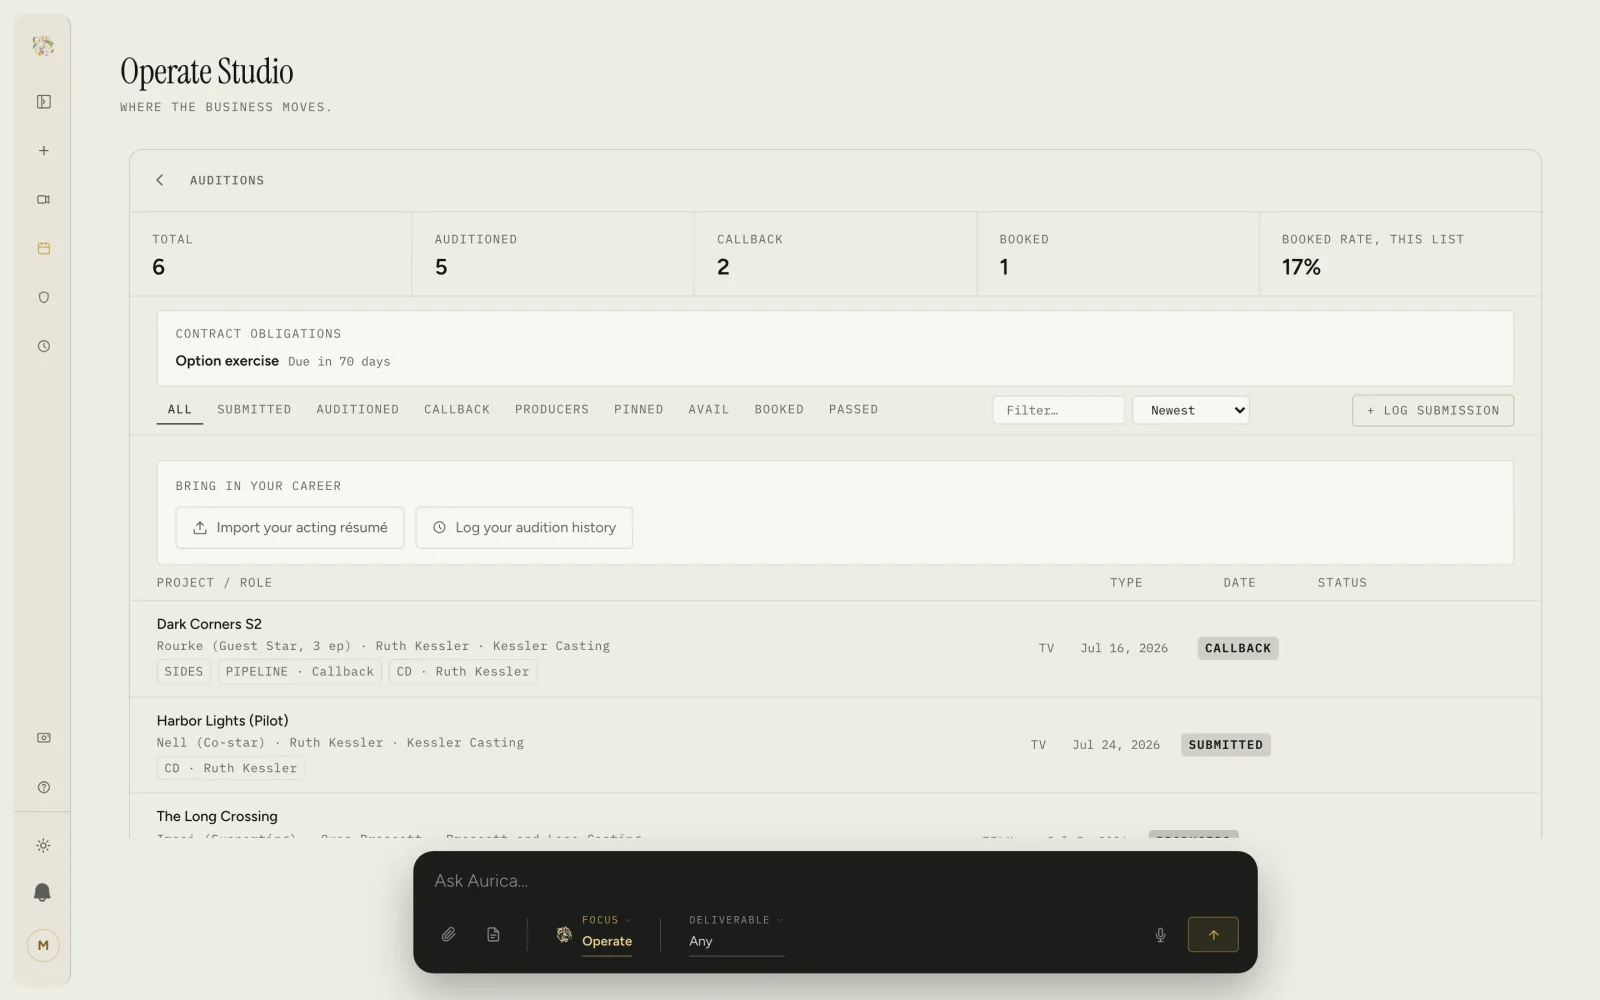This screenshot has height=1000, width=1600.
Task: Toggle the sidebar panel icon
Action: [43, 102]
